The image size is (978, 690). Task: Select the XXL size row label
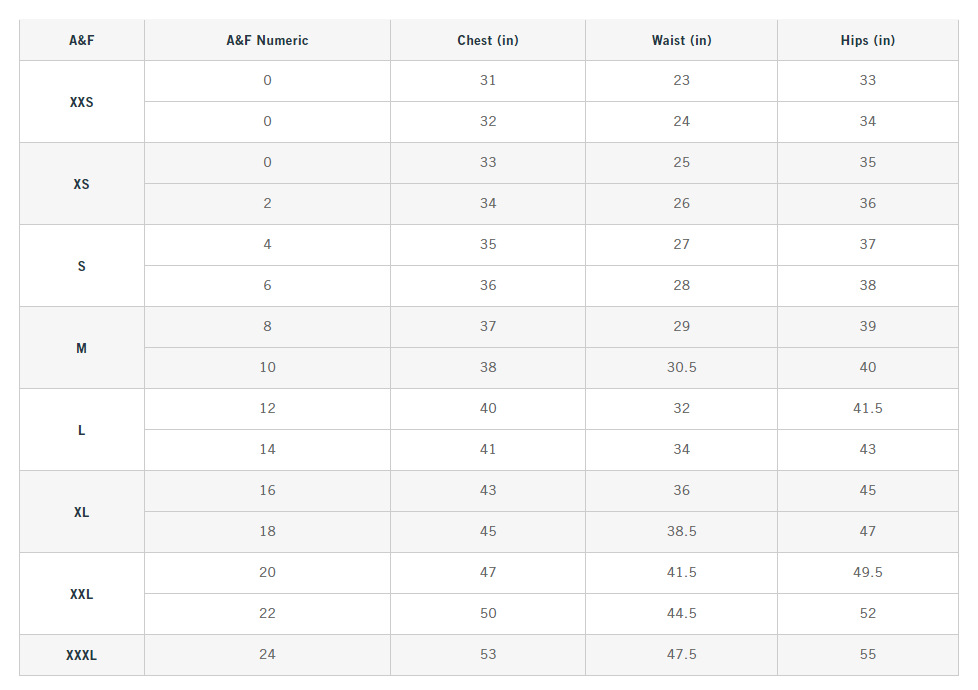pos(82,594)
